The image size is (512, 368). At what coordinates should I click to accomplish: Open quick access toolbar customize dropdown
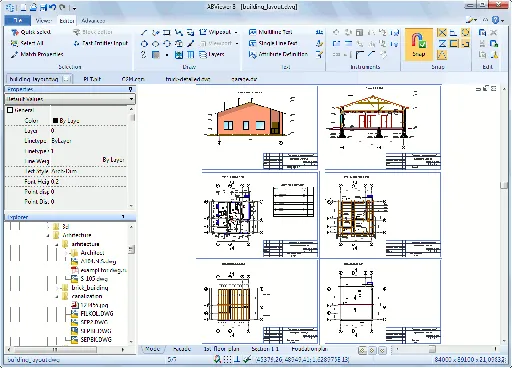click(75, 8)
